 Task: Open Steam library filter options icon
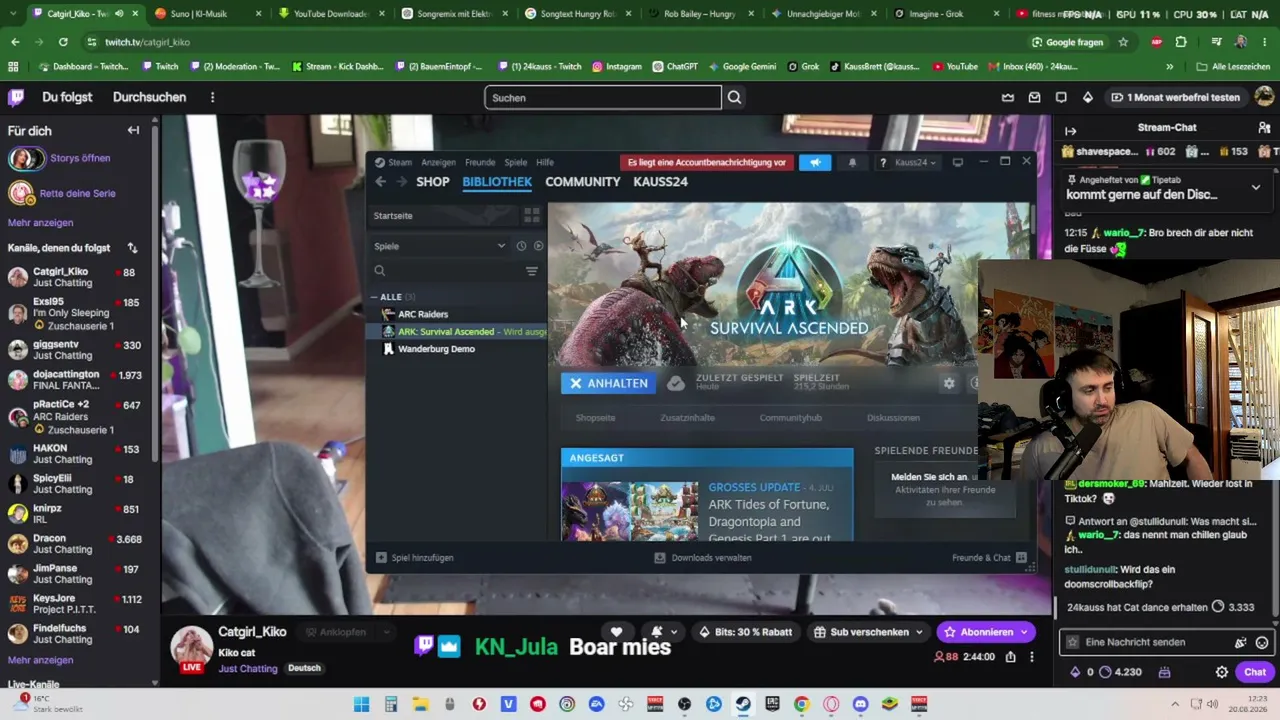click(532, 271)
